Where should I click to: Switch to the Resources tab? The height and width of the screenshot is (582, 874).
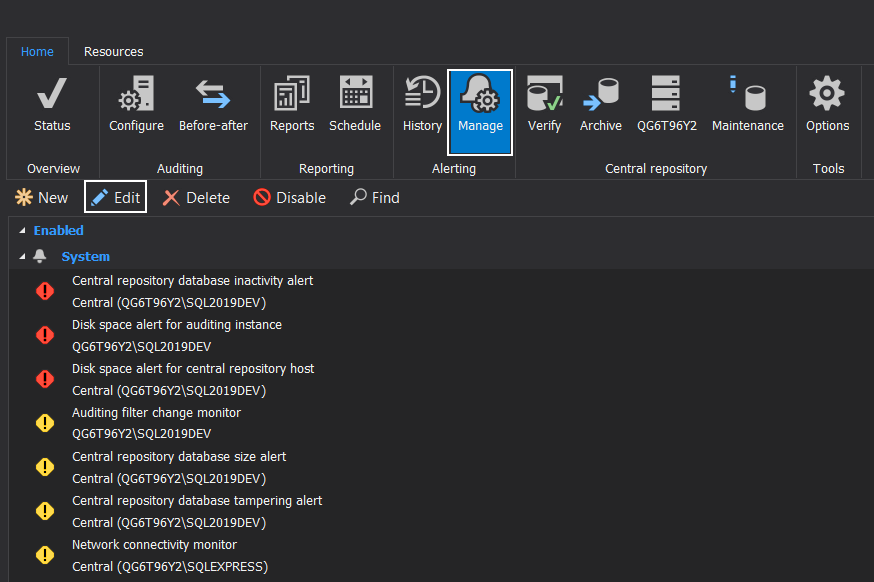click(113, 52)
